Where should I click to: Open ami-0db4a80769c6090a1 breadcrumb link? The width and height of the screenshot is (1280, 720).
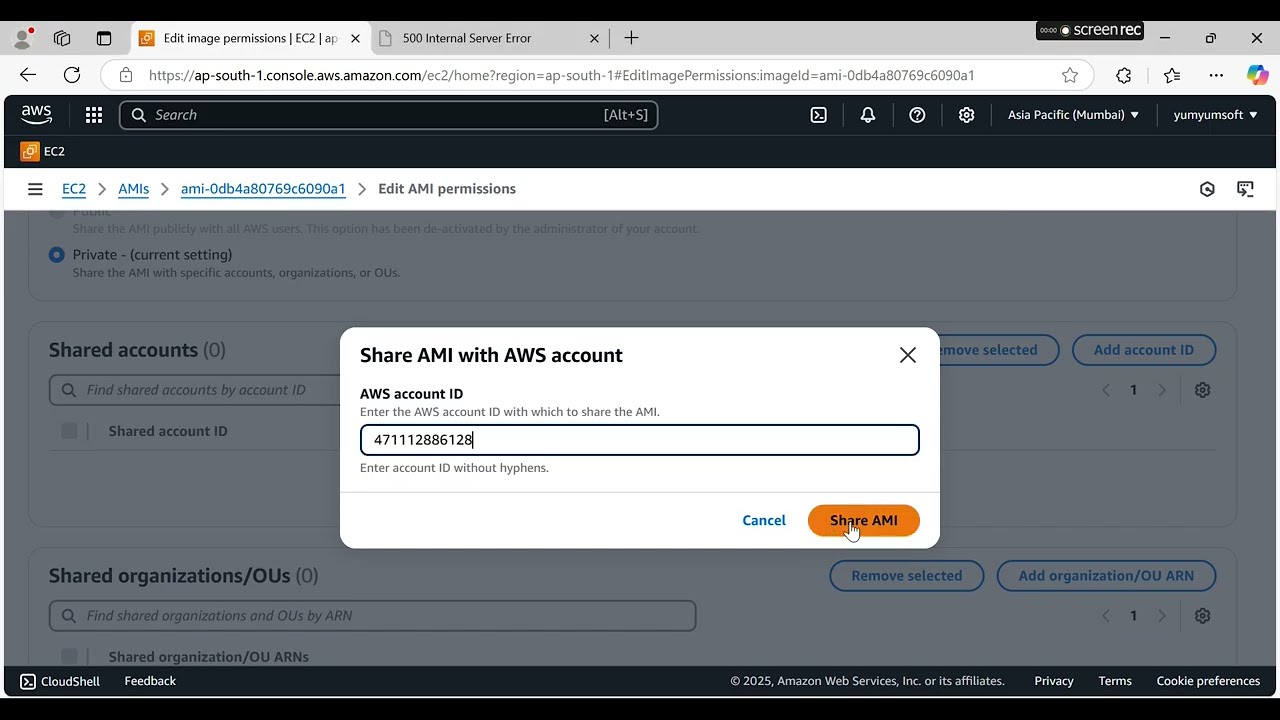pyautogui.click(x=263, y=189)
